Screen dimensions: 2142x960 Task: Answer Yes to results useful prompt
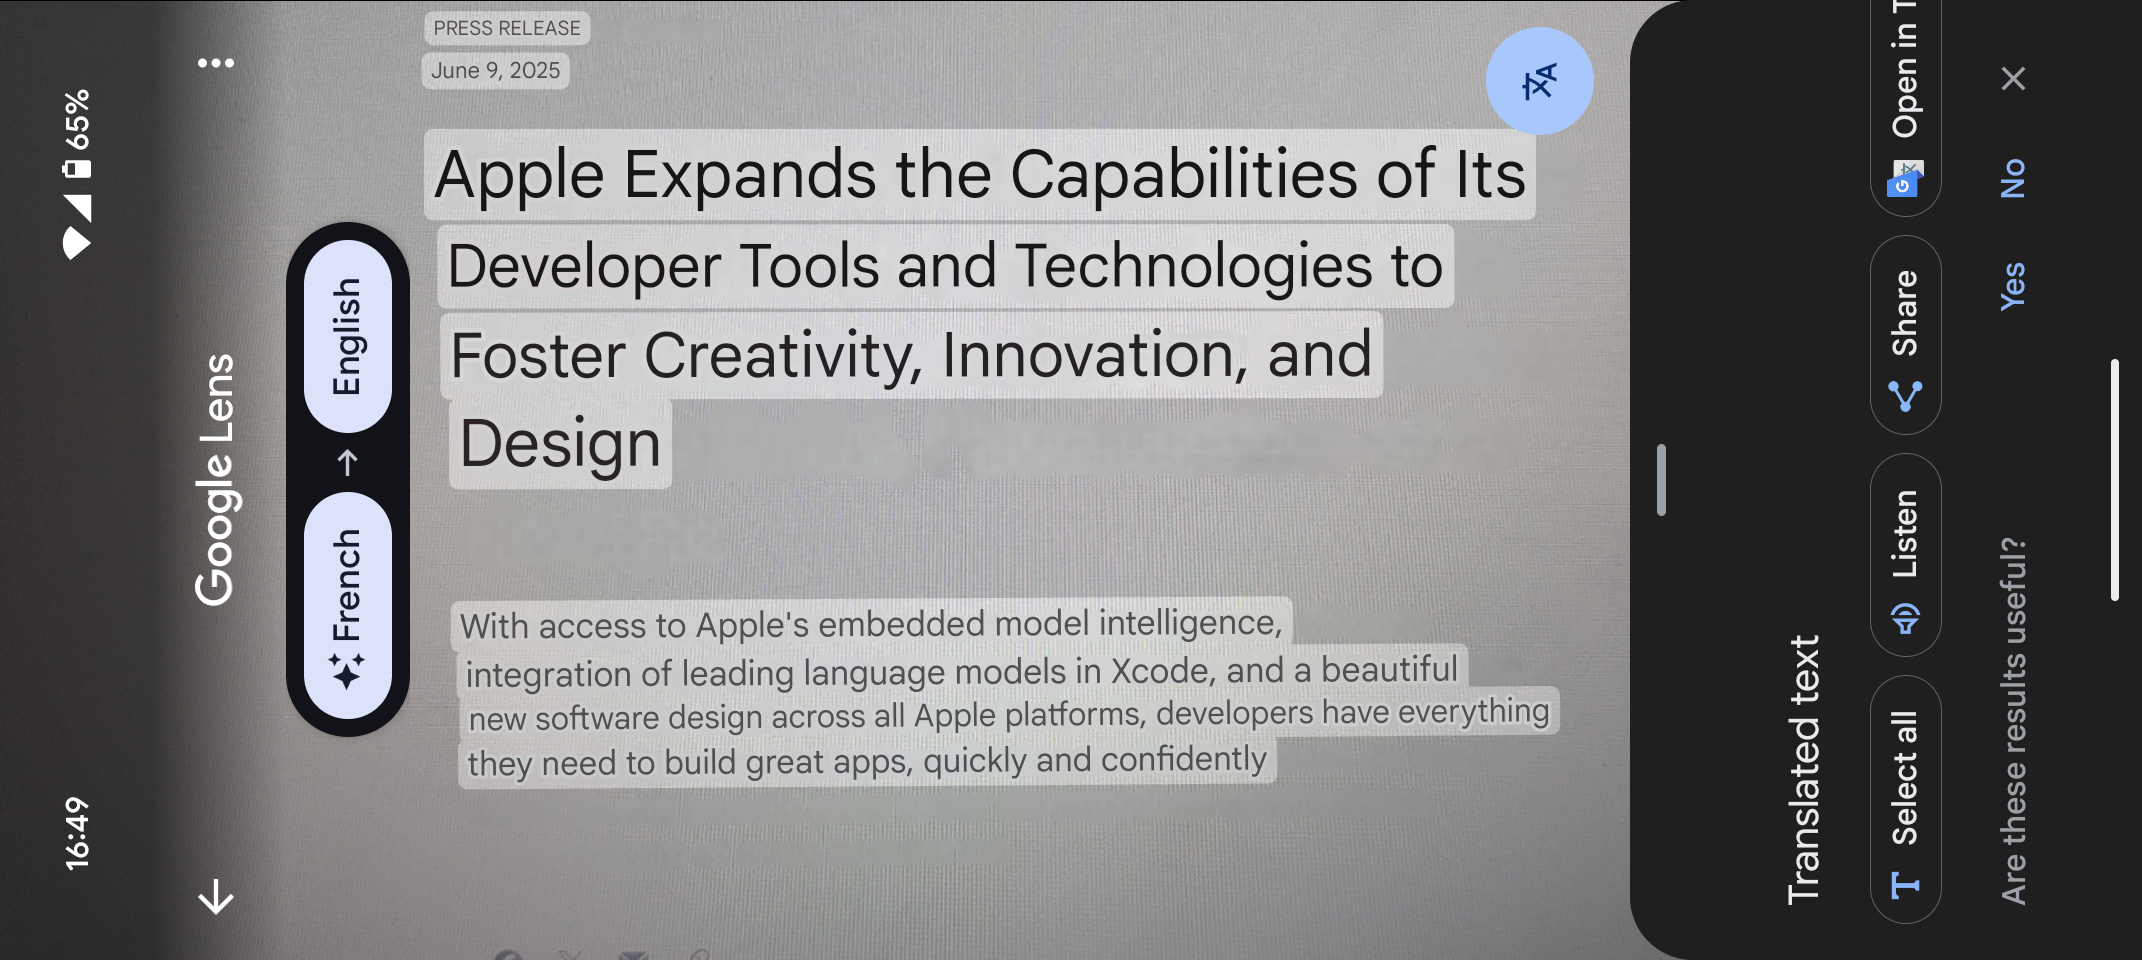tap(2013, 287)
